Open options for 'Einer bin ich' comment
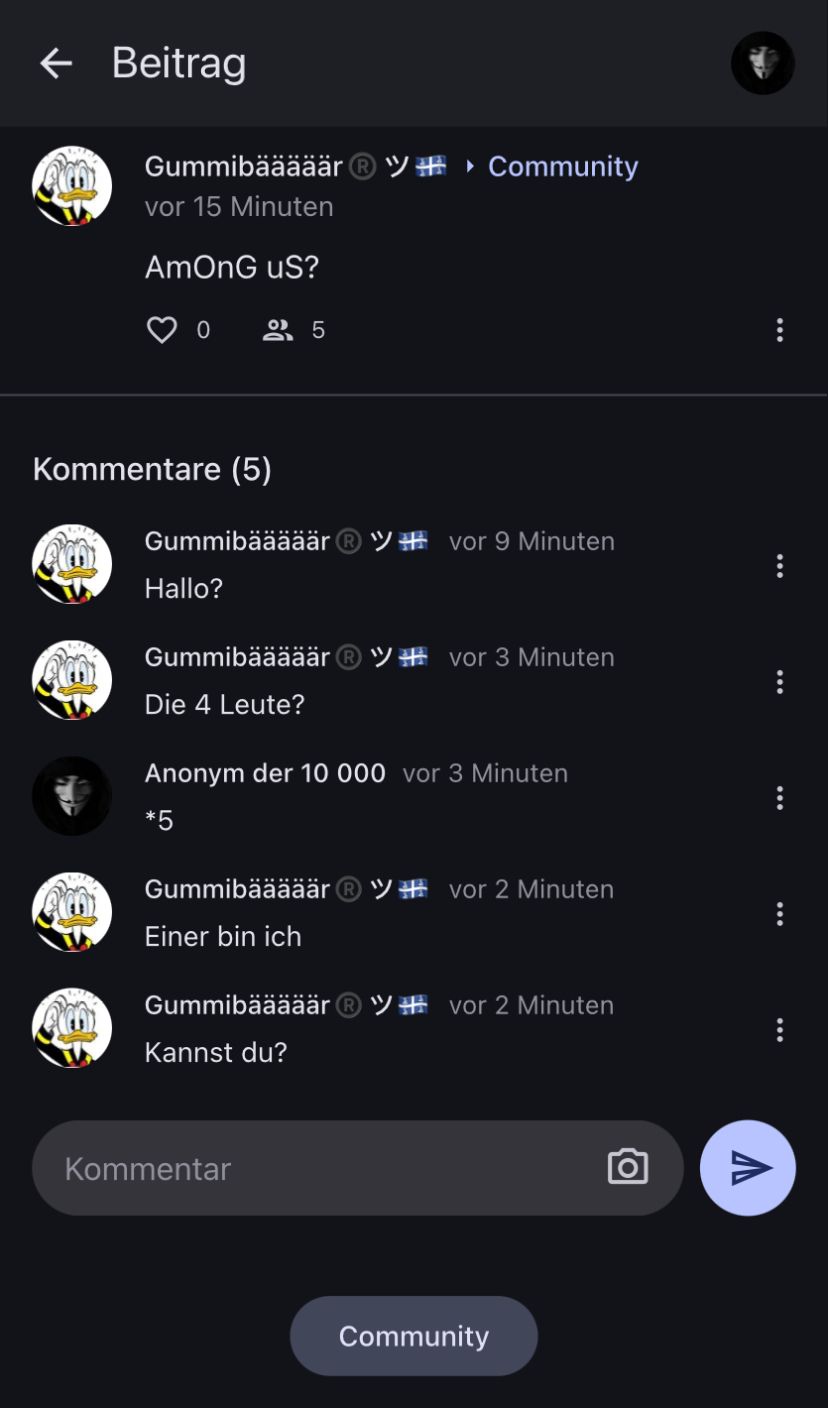The image size is (828, 1408). coord(780,914)
